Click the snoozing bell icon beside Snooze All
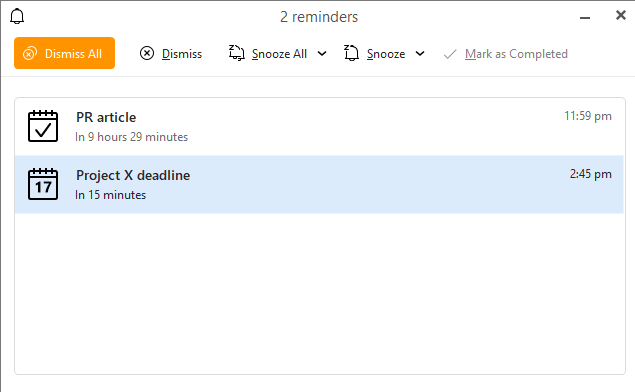Screen dimensions: 635x392 click(237, 53)
